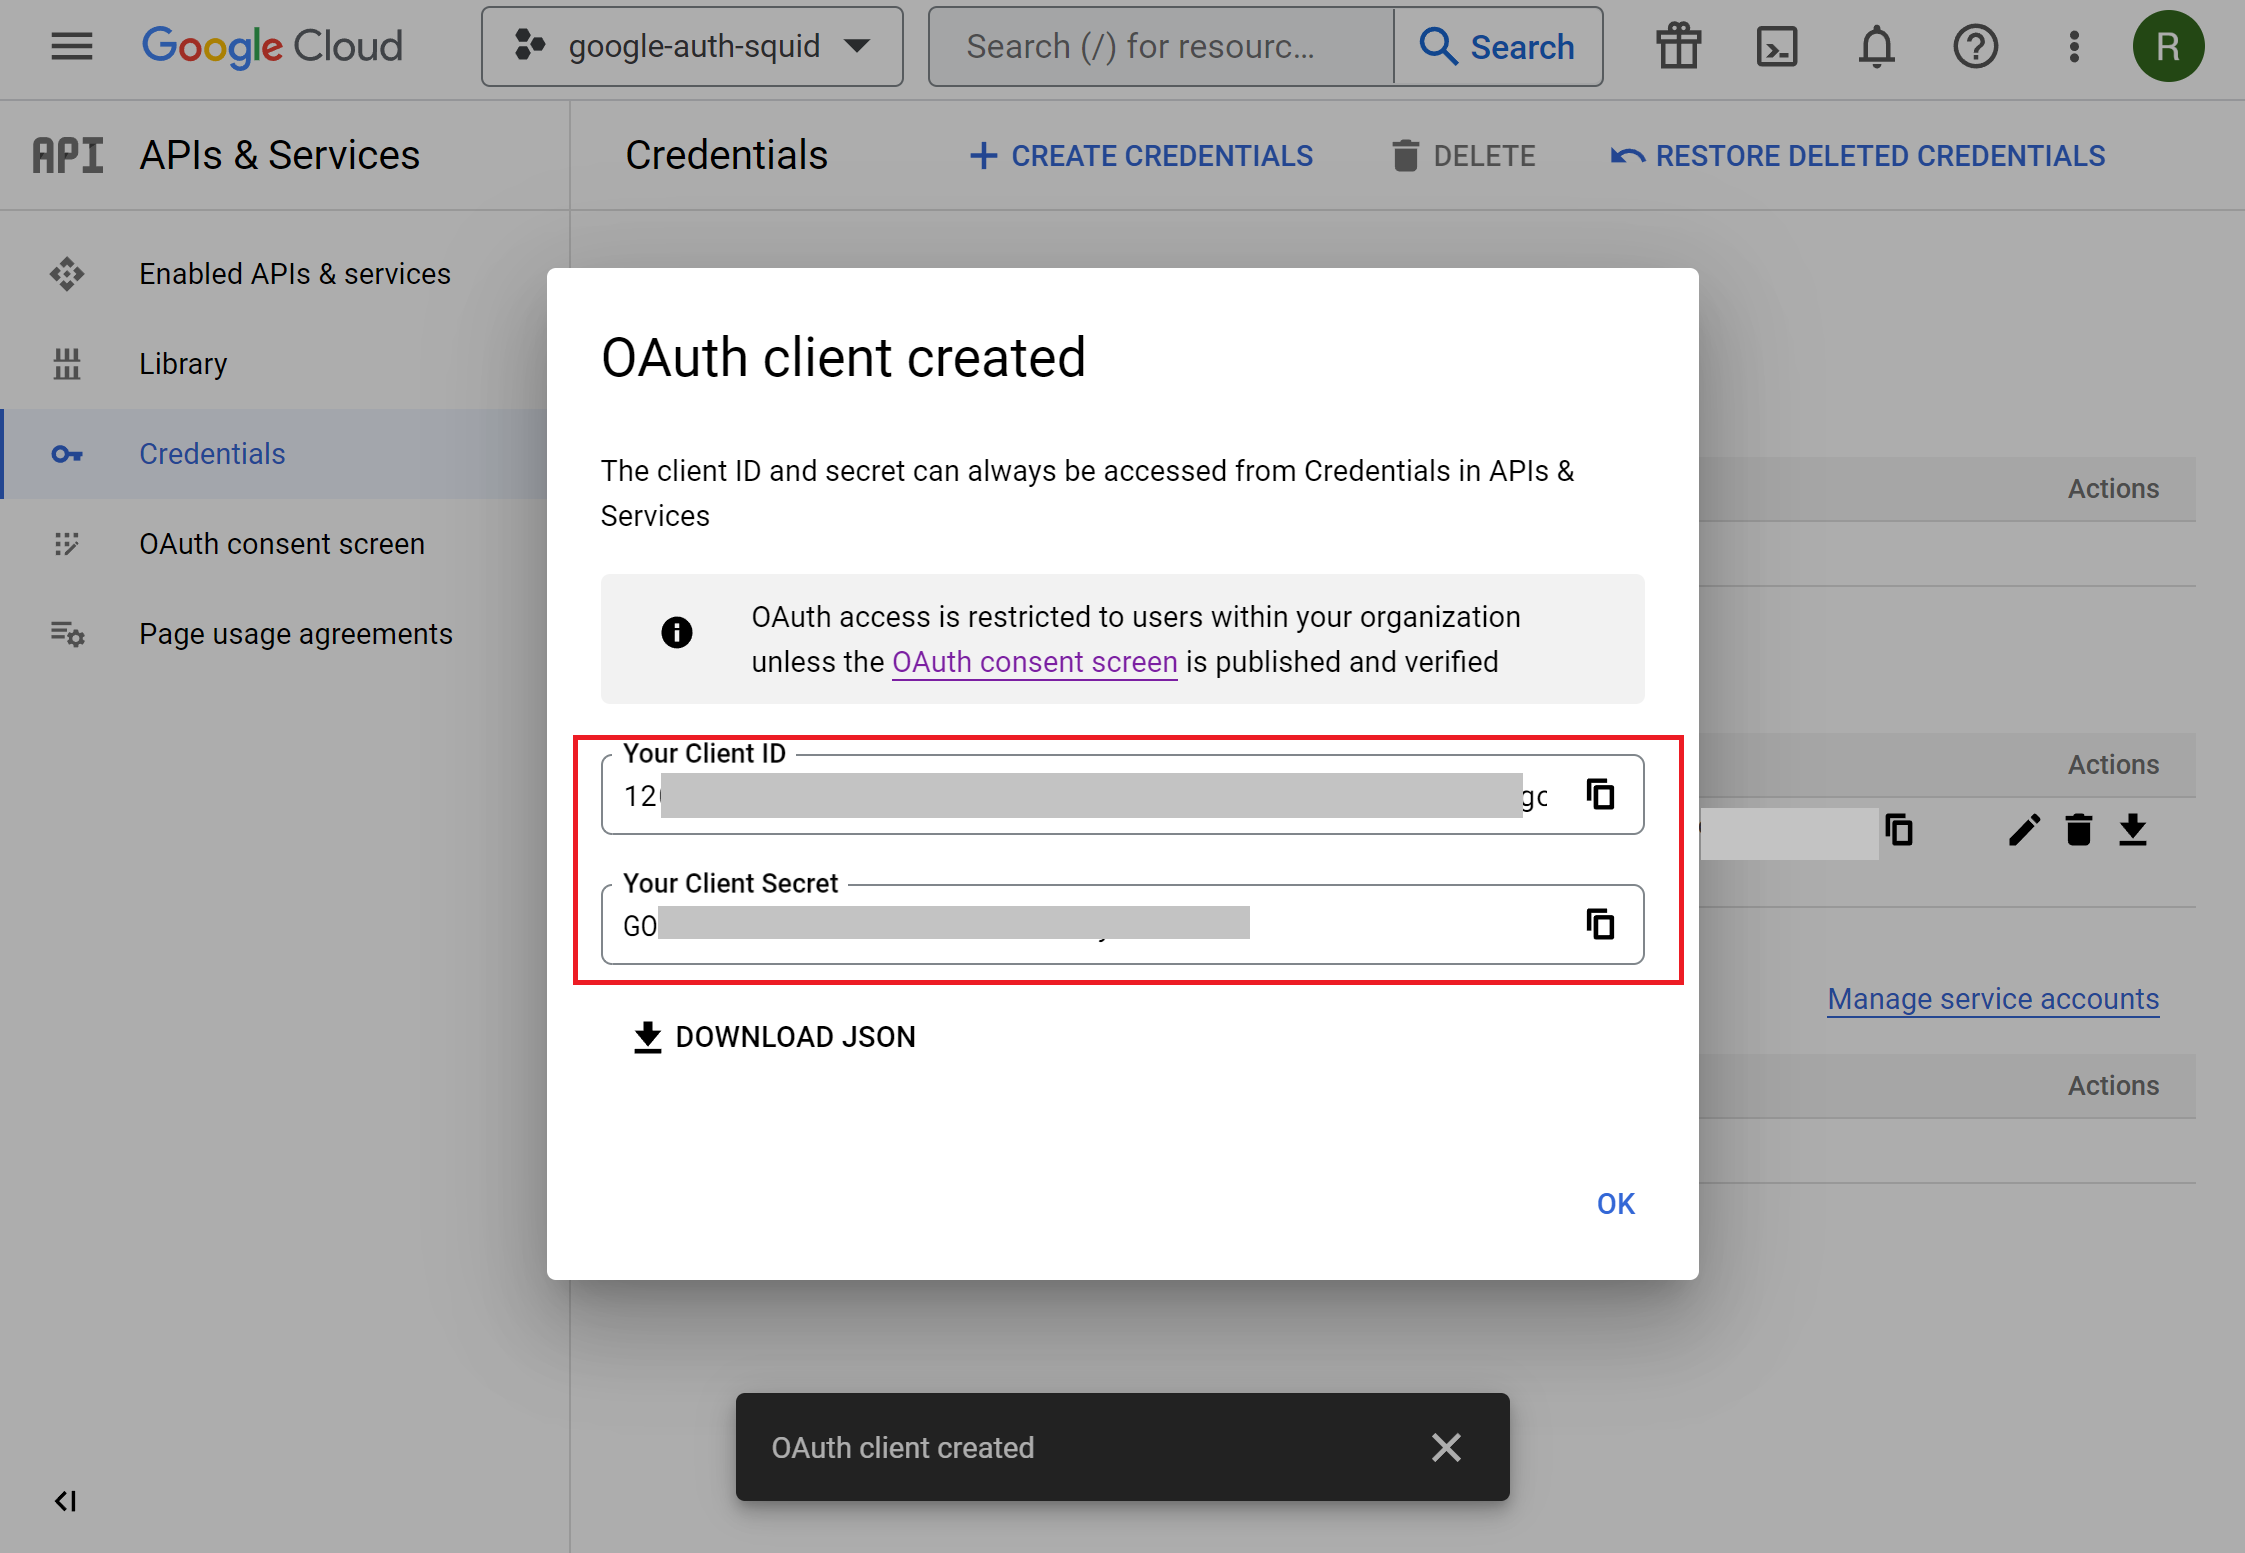This screenshot has height=1553, width=2245.
Task: Open the hamburger navigation menu
Action: [71, 46]
